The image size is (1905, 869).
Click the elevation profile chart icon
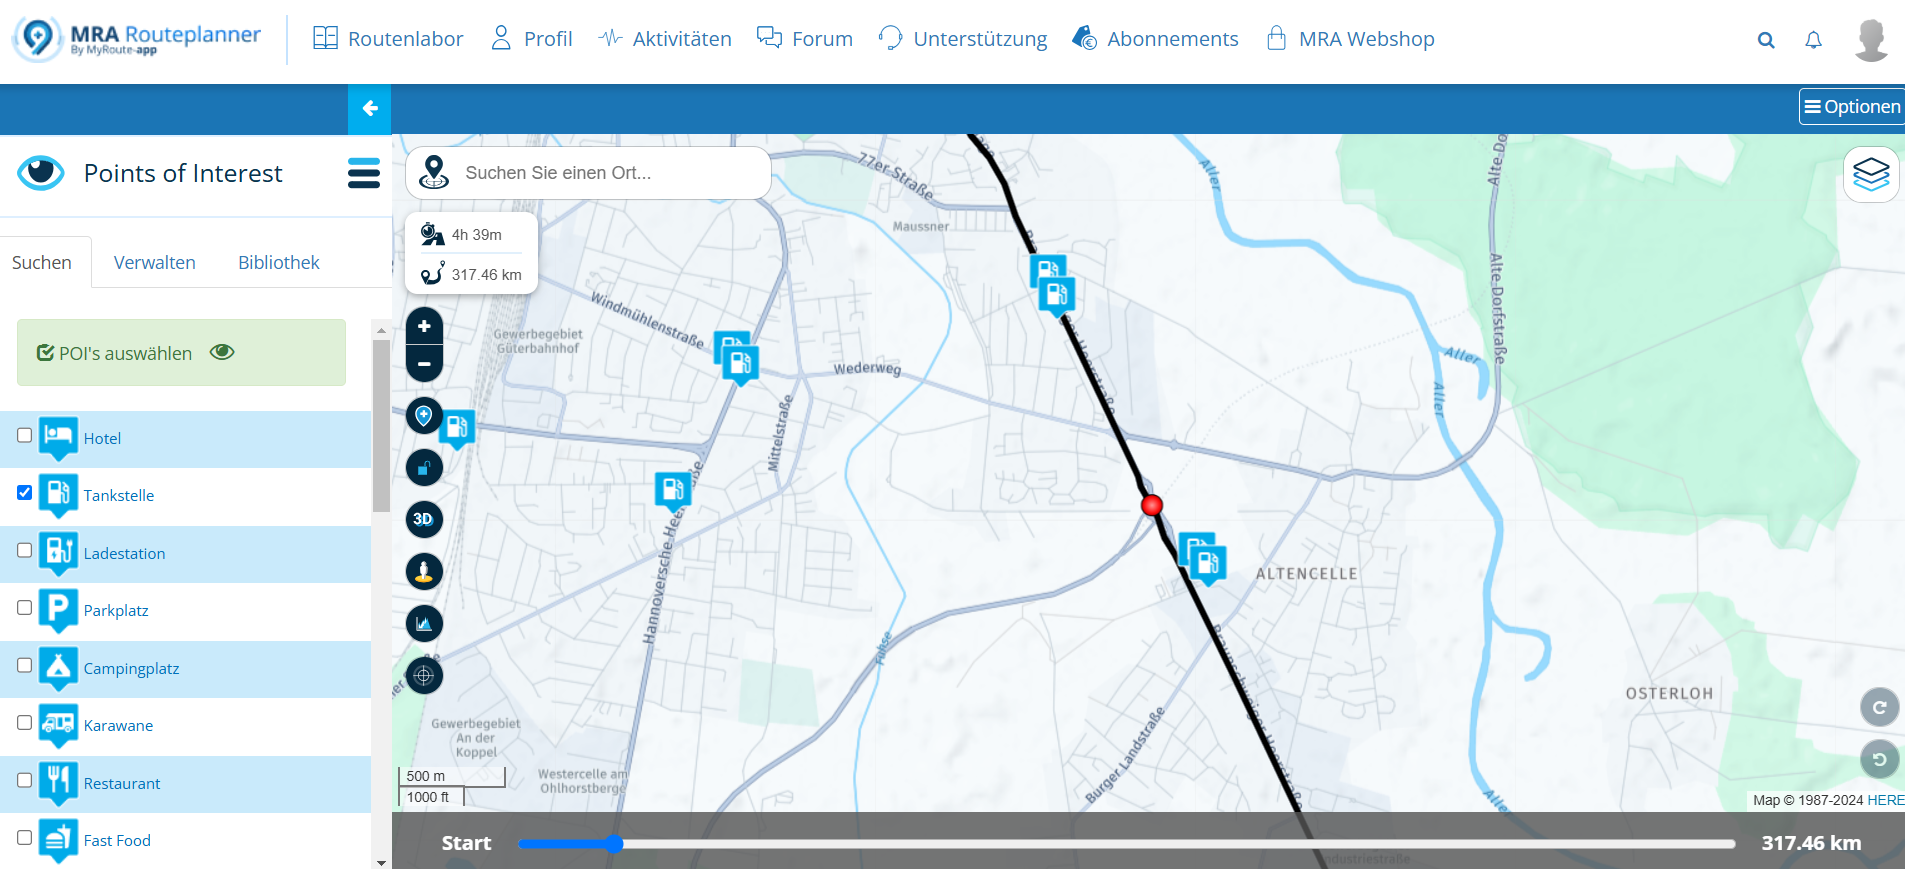pos(424,623)
